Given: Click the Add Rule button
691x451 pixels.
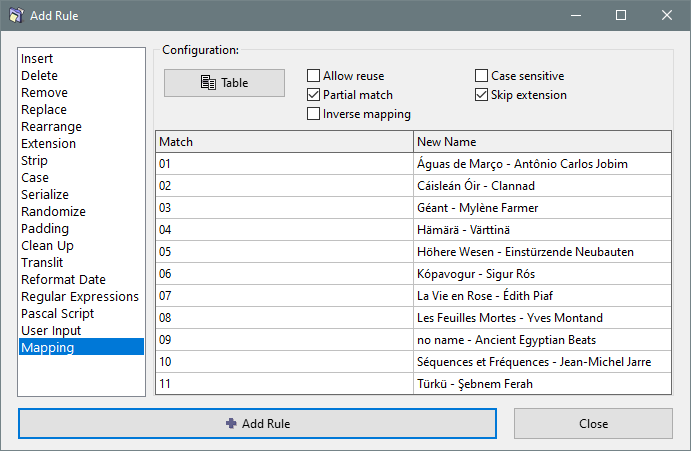Looking at the screenshot, I should click(x=257, y=424).
